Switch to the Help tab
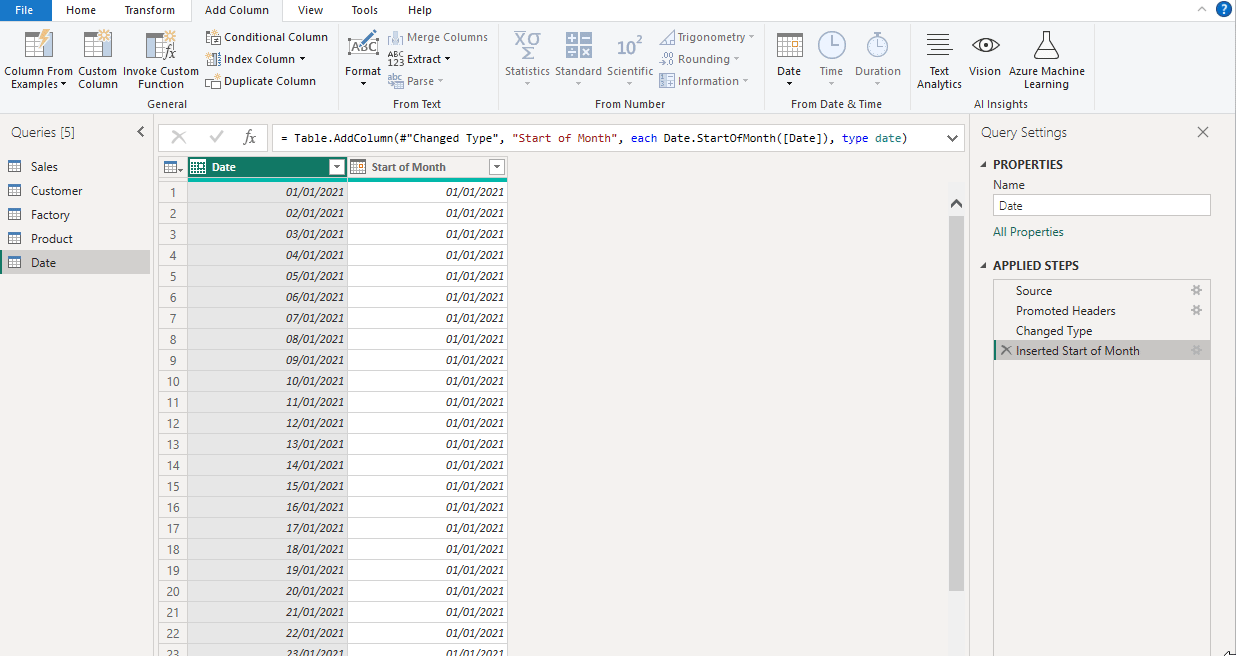The width and height of the screenshot is (1236, 656). pyautogui.click(x=420, y=10)
